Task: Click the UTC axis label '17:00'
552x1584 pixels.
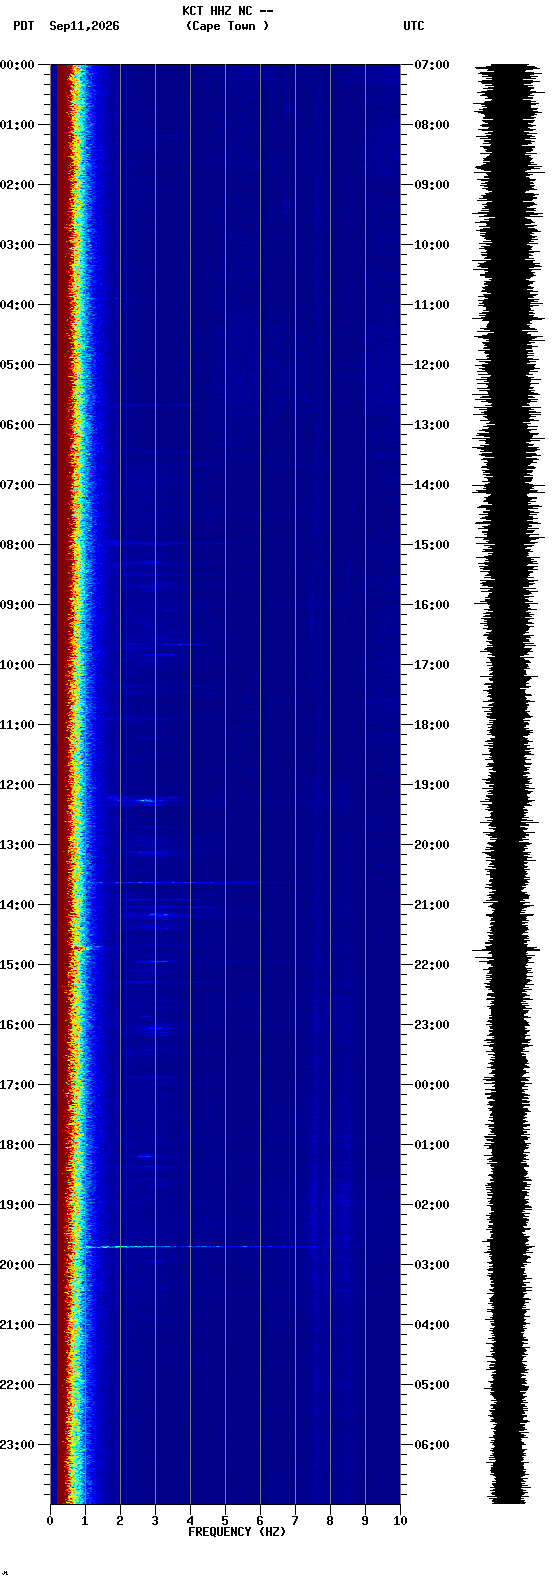Action: tap(432, 665)
